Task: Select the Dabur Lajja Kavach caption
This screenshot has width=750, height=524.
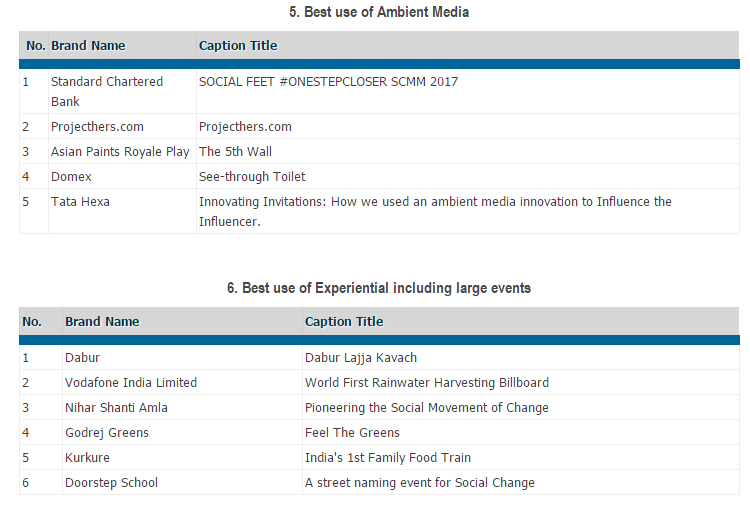Action: pos(360,358)
